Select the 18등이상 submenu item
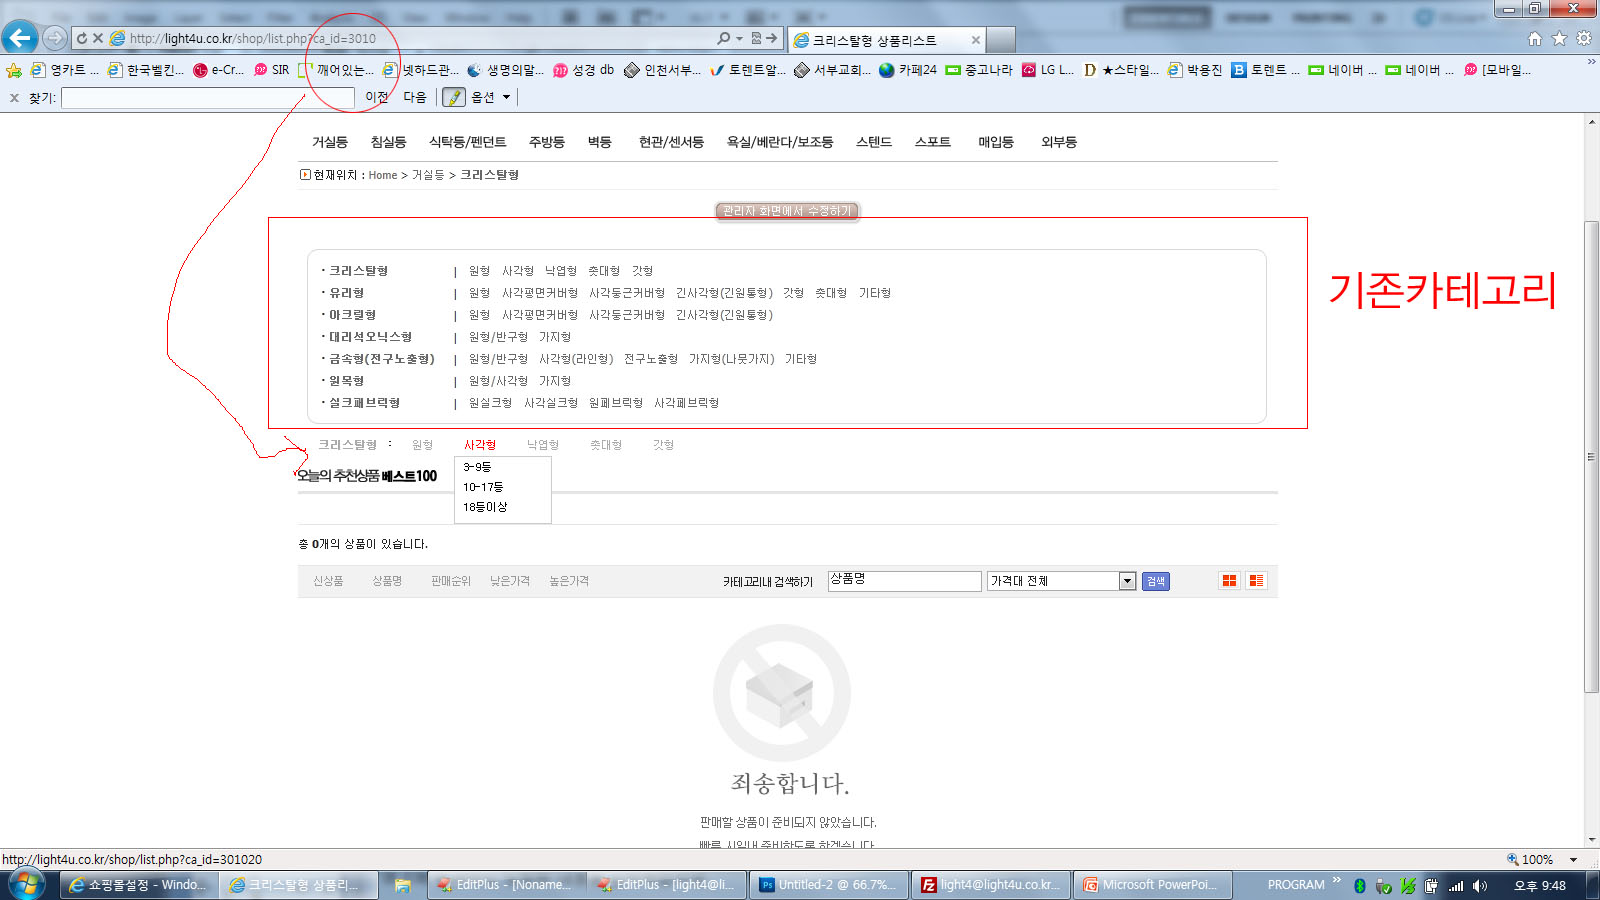The width and height of the screenshot is (1600, 900). pyautogui.click(x=485, y=507)
